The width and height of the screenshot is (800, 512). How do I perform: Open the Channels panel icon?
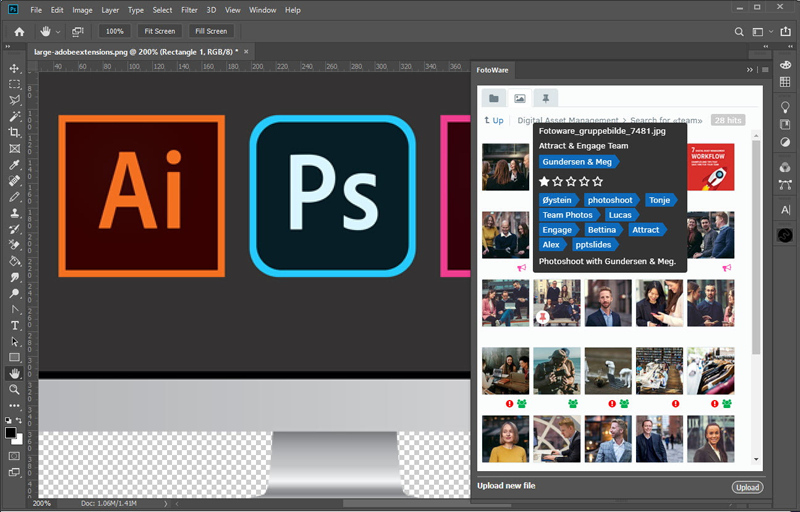click(x=785, y=167)
